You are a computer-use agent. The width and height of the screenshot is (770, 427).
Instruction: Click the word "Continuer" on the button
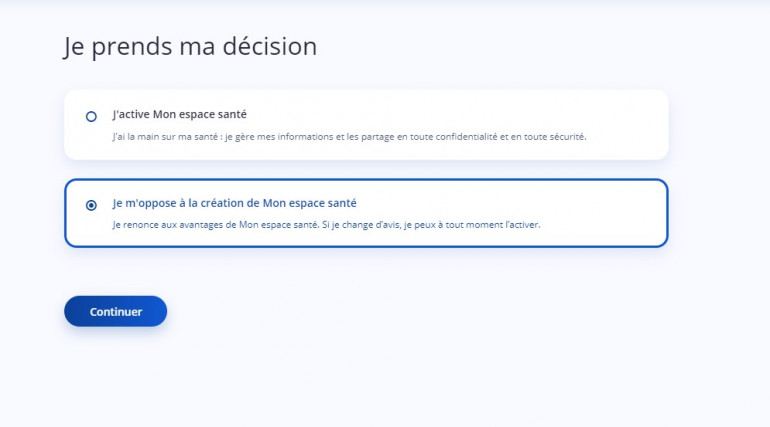[x=116, y=312]
